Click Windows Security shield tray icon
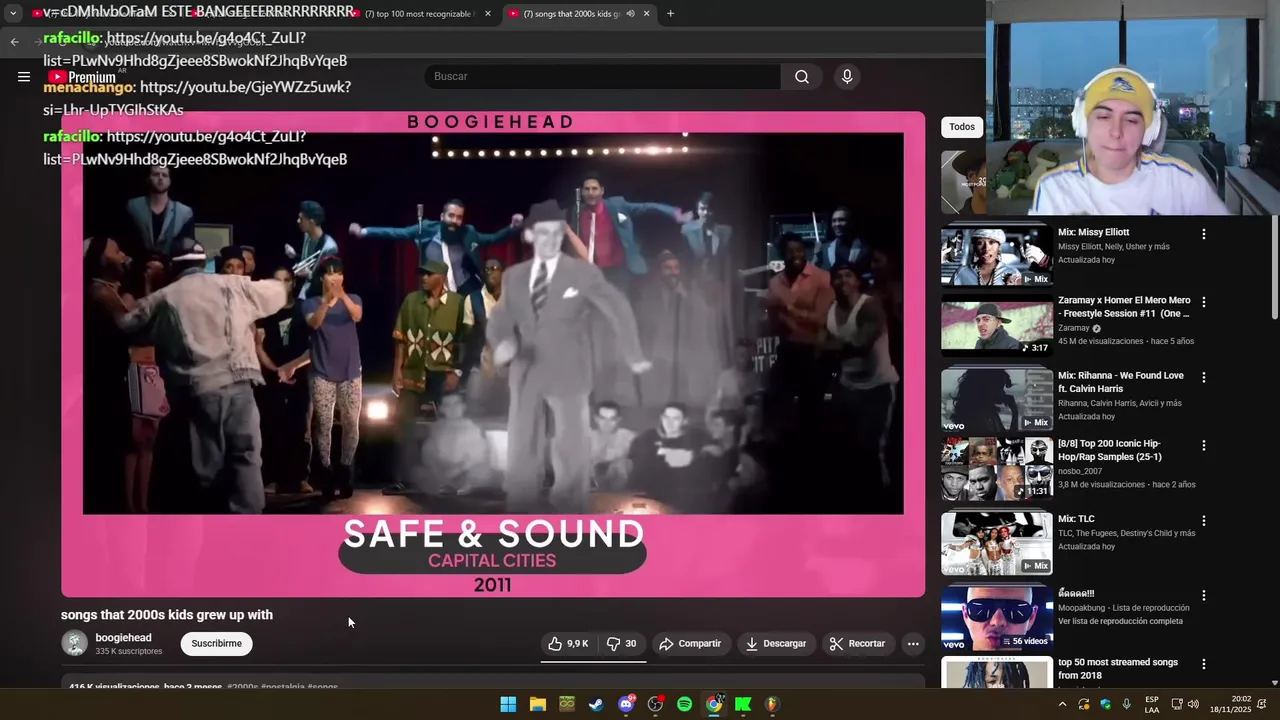This screenshot has width=1280, height=720. [x=1105, y=704]
